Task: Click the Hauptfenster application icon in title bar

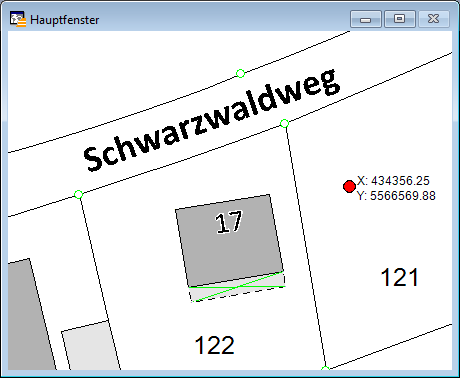Action: point(18,19)
